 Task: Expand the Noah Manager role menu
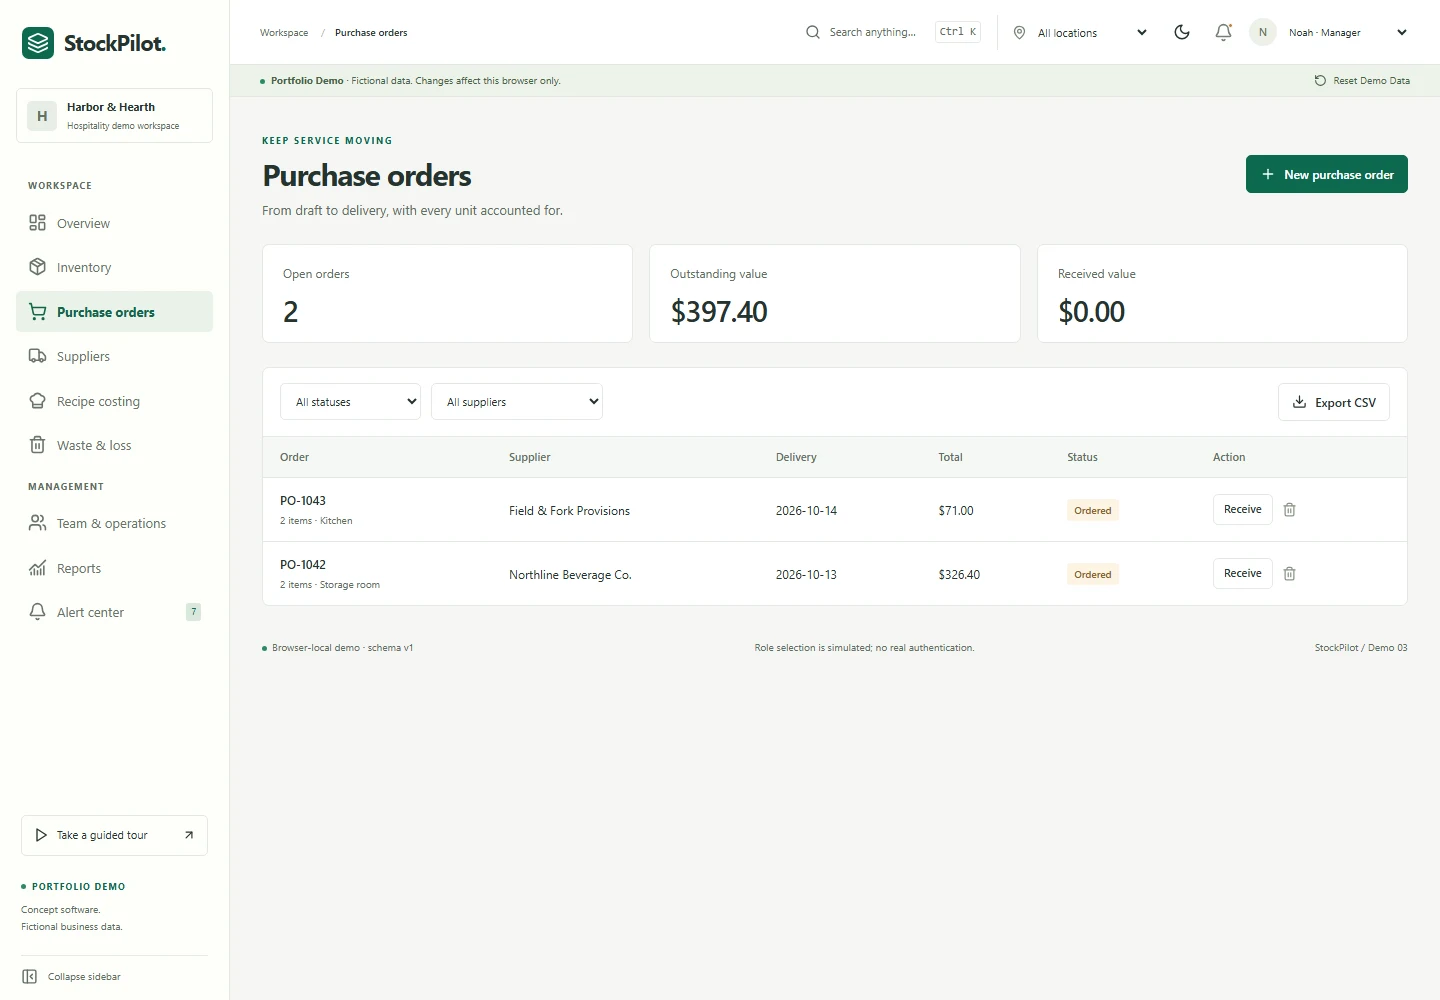(1349, 33)
